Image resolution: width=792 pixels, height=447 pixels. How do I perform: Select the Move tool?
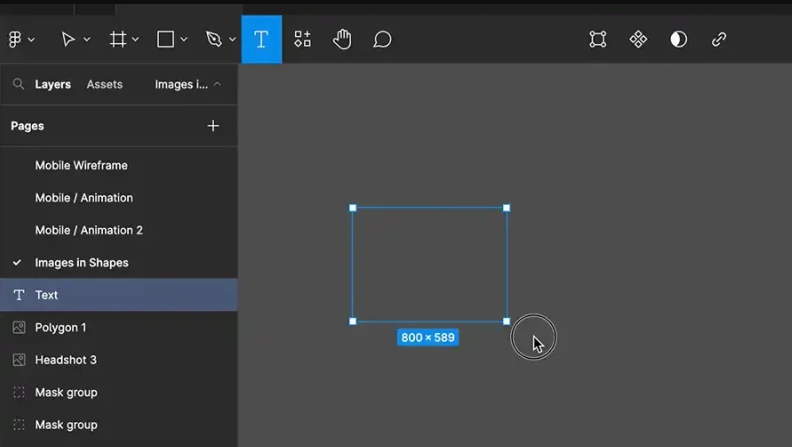[x=68, y=39]
